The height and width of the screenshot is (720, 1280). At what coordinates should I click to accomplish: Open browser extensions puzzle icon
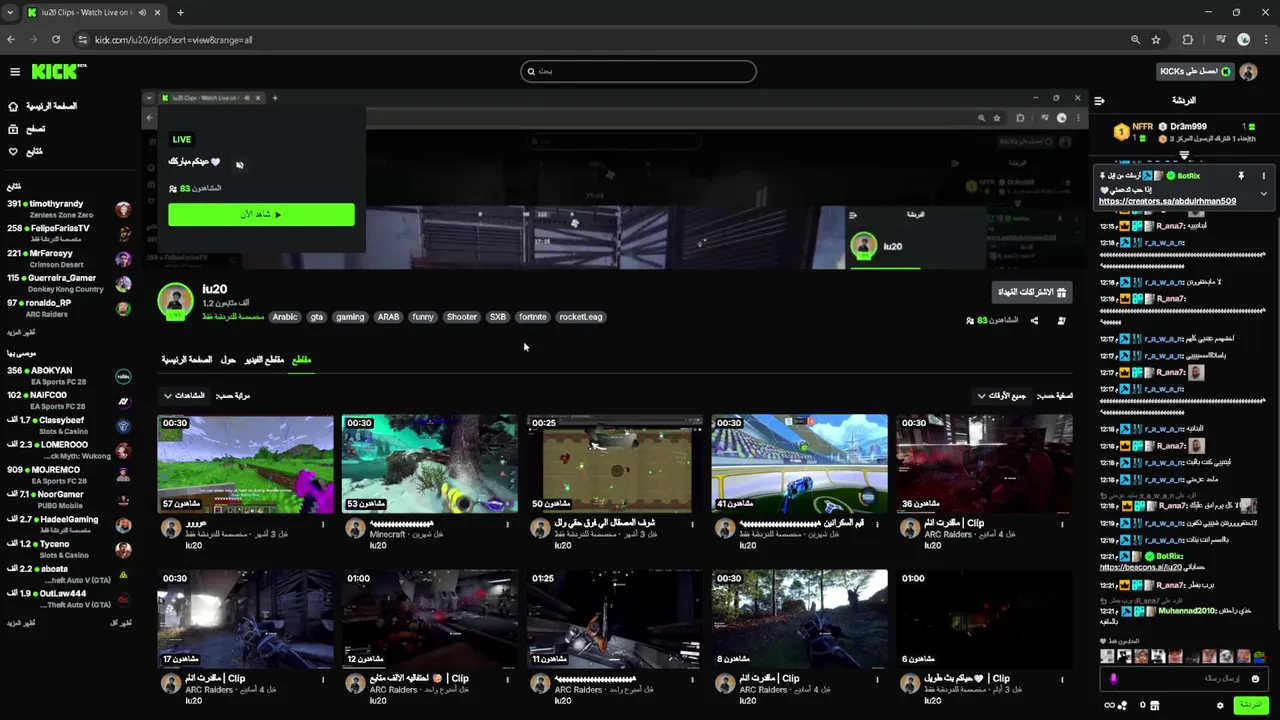click(x=1188, y=40)
